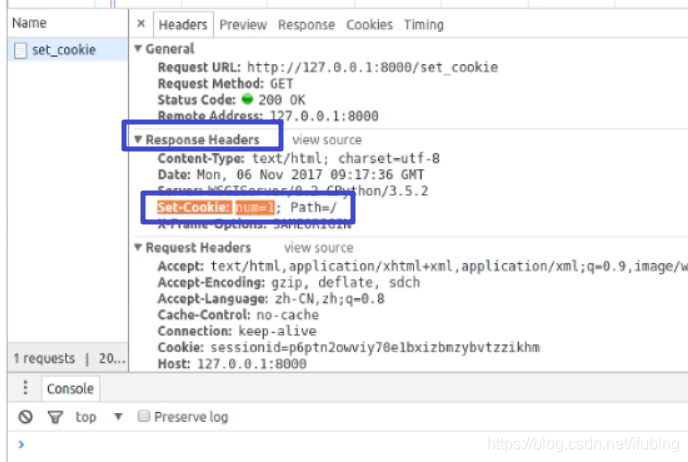Select the Set-Cookie header name

194,207
